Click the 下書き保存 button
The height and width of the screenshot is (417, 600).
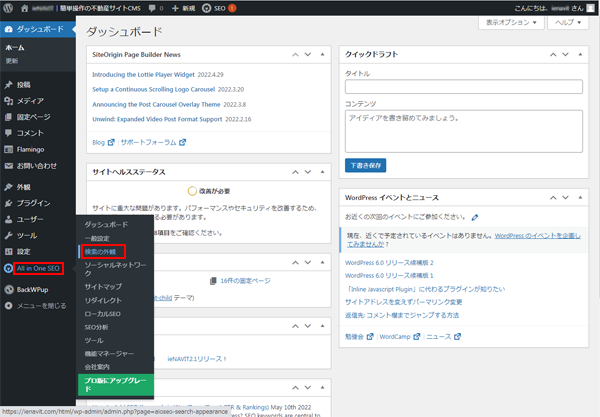tap(365, 165)
